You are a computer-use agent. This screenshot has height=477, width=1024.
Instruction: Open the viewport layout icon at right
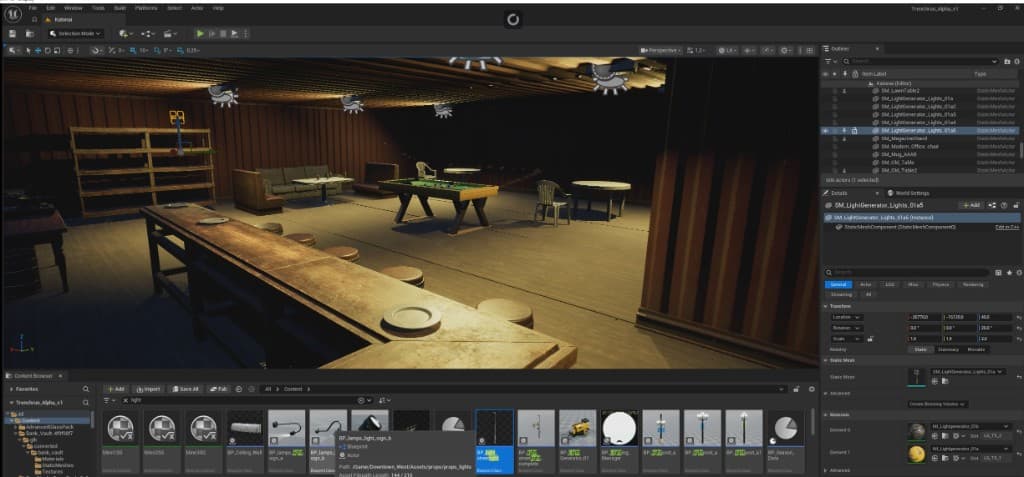click(810, 50)
